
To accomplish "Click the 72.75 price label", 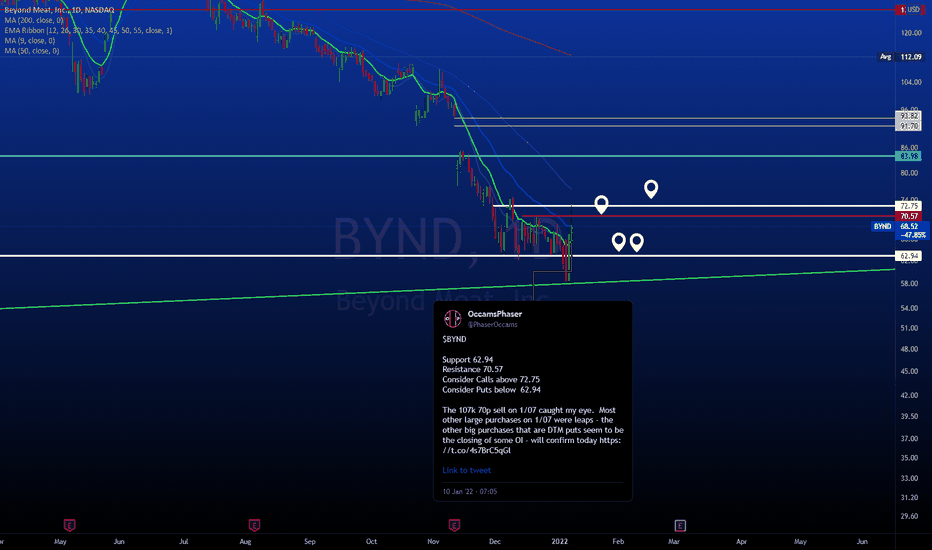I will pyautogui.click(x=909, y=206).
